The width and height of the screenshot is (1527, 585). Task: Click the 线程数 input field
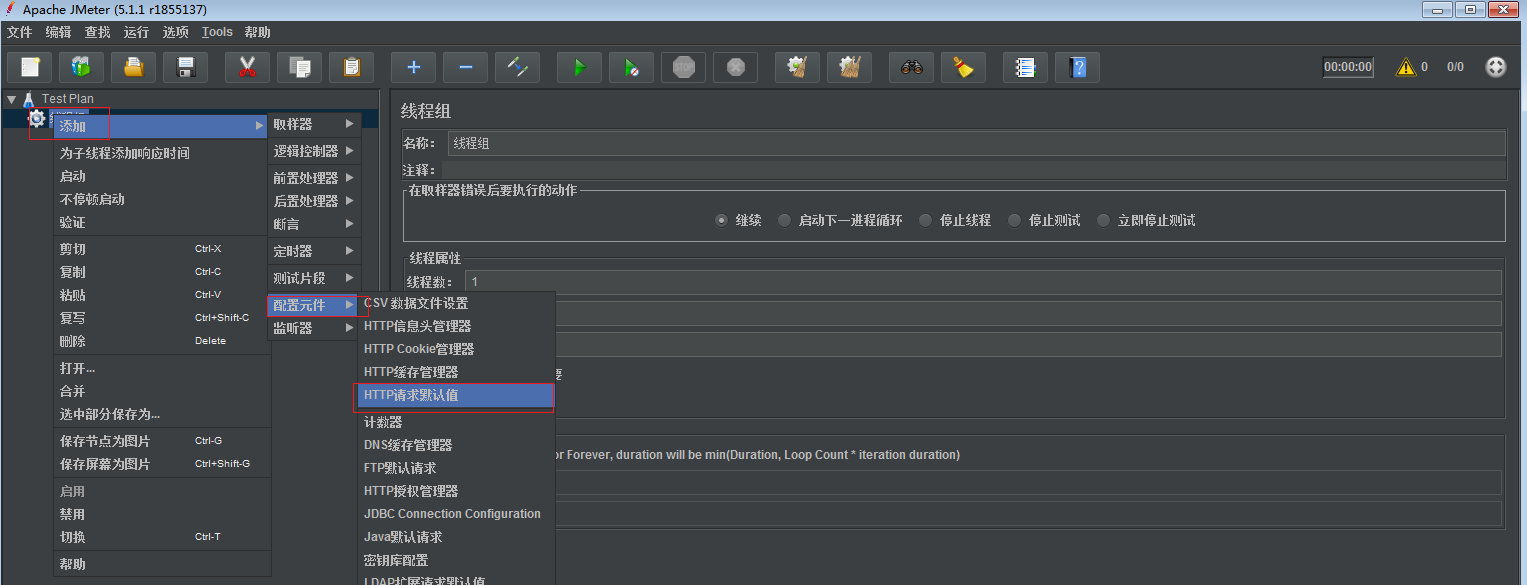[x=983, y=282]
